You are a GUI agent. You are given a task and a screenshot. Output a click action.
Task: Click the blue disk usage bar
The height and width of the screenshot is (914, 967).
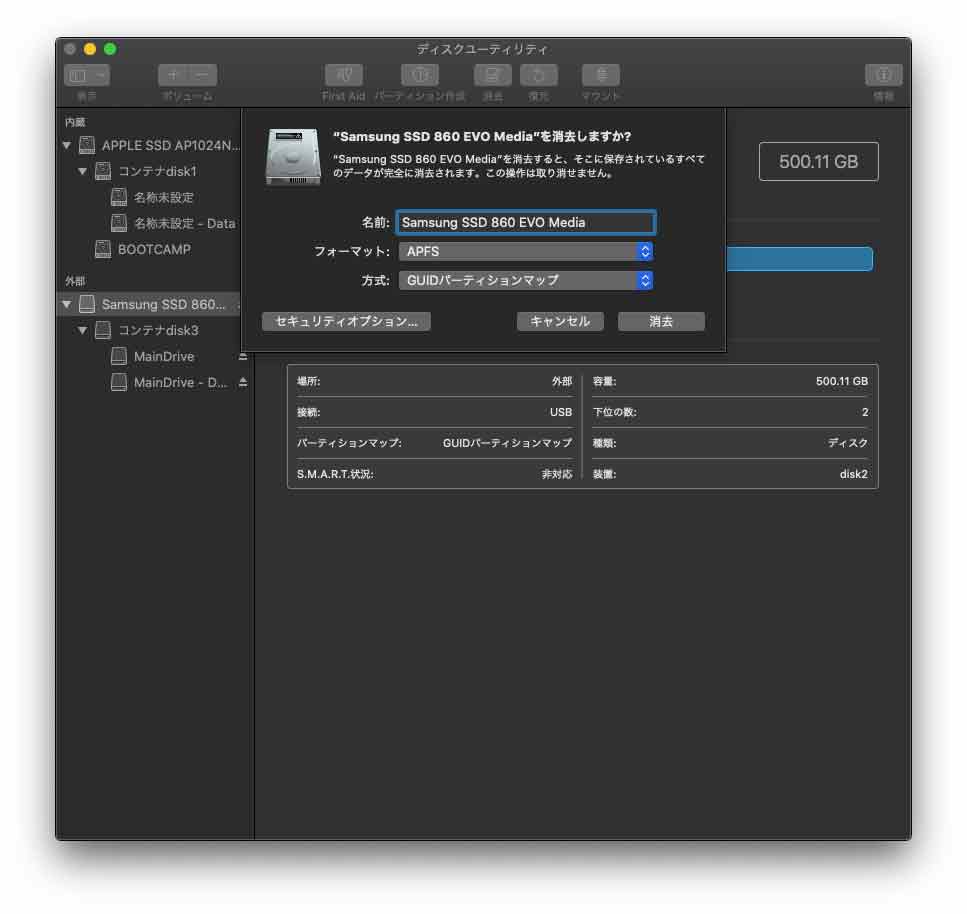tap(799, 259)
